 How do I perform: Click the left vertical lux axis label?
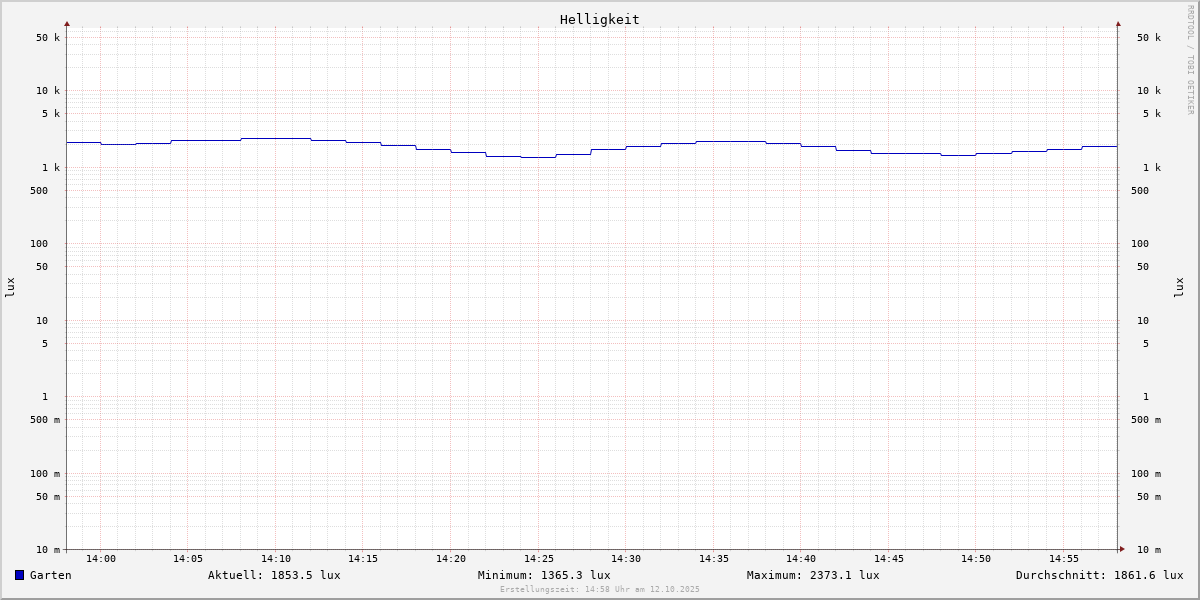10,287
